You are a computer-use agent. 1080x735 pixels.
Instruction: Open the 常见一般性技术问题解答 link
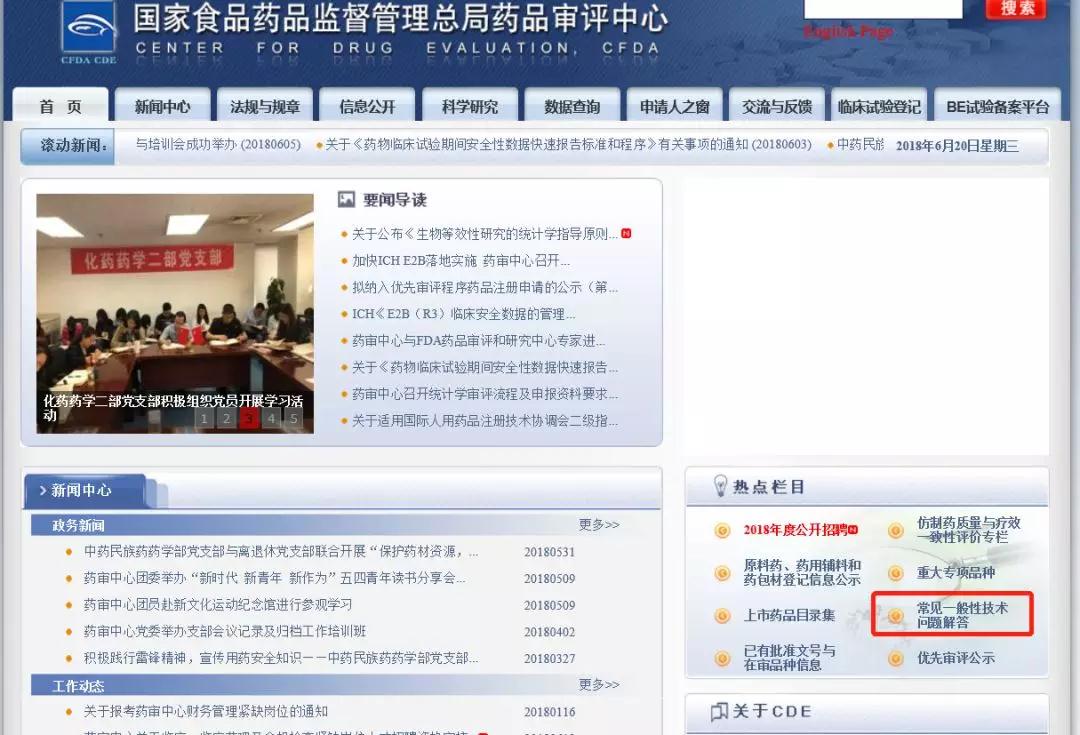(962, 615)
